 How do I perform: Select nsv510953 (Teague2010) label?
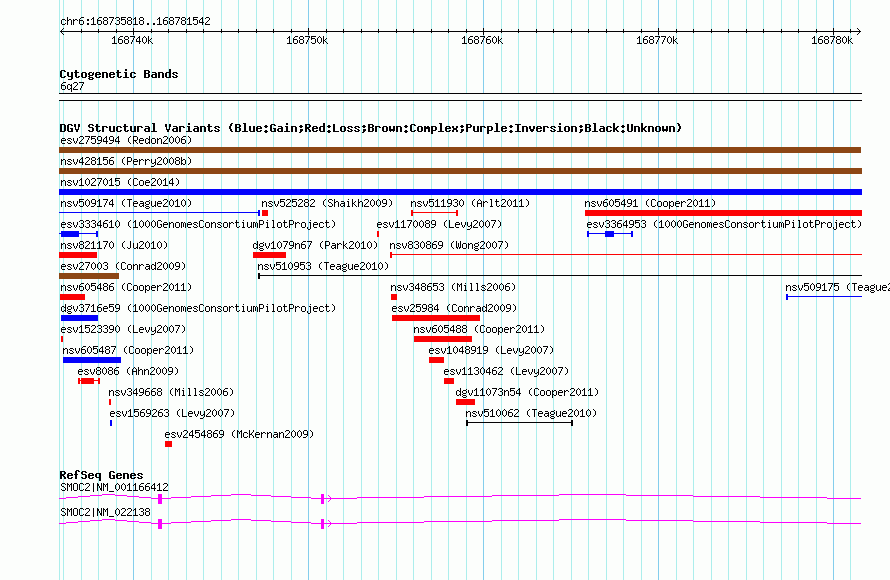[x=323, y=266]
